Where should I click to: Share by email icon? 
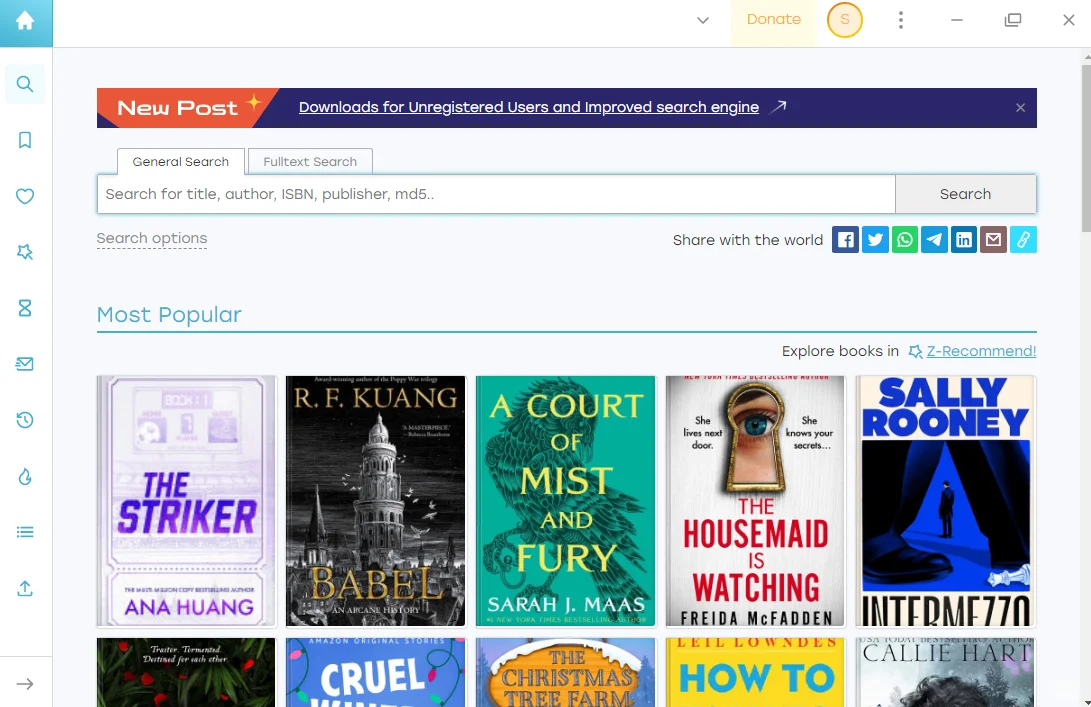[994, 240]
